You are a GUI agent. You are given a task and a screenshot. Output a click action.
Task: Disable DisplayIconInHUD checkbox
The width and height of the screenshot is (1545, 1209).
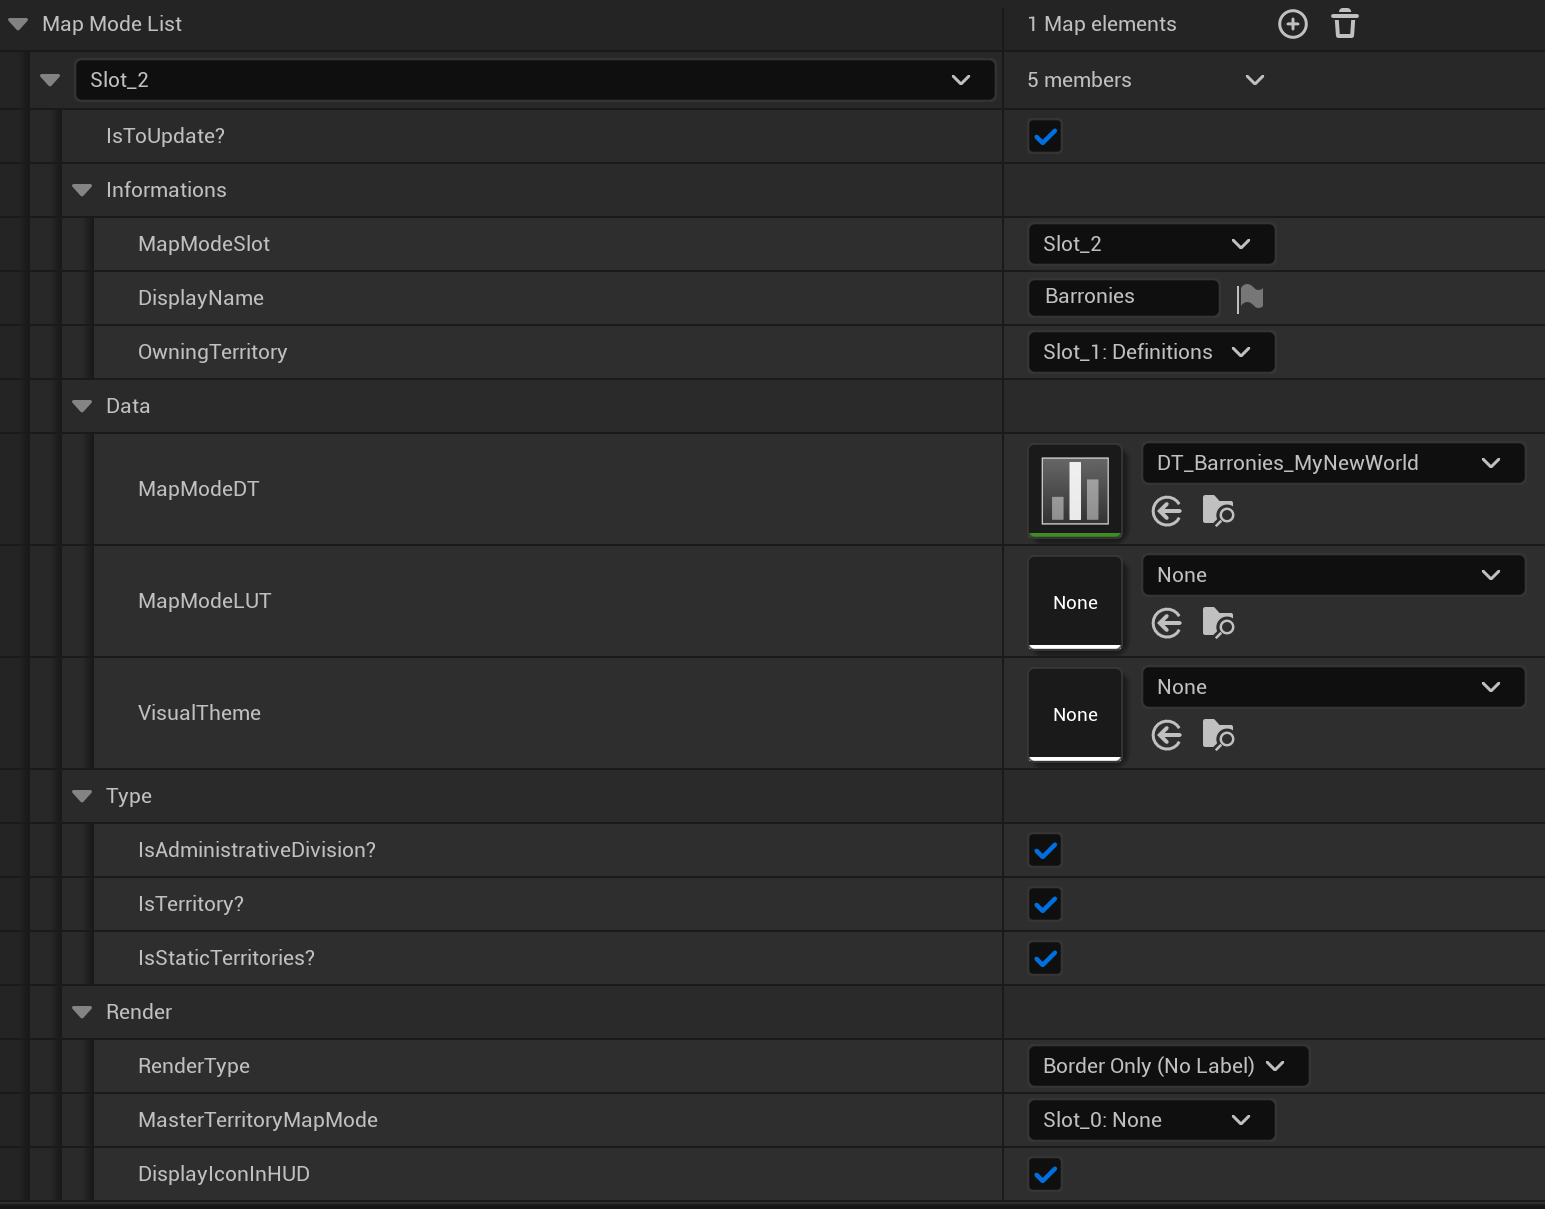coord(1045,1174)
